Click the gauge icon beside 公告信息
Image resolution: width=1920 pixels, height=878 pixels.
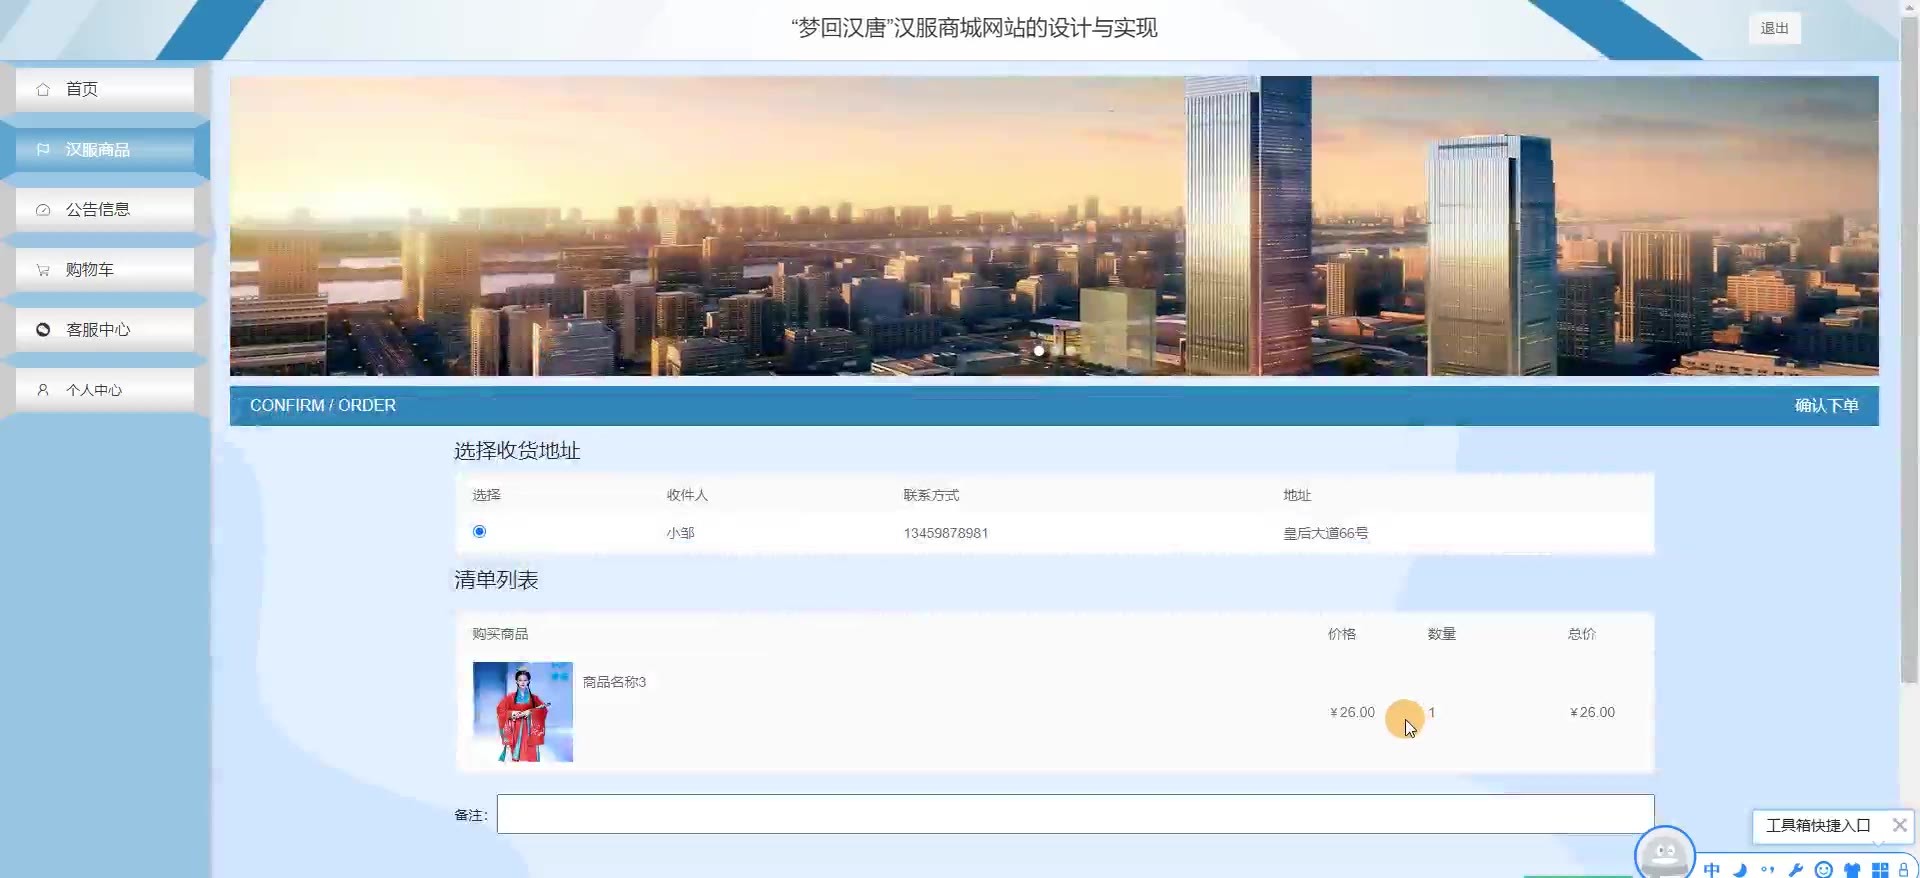43,210
